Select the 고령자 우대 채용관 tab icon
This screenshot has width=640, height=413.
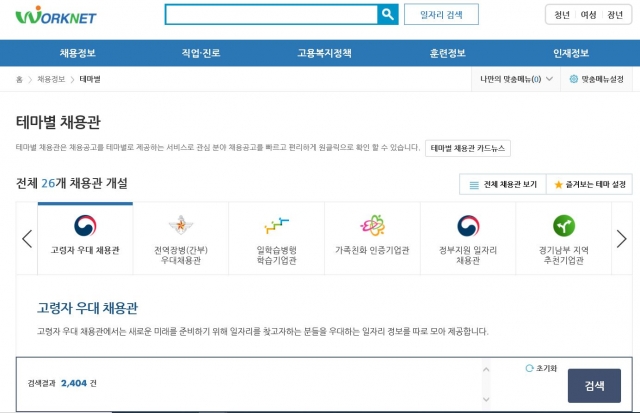click(x=85, y=226)
